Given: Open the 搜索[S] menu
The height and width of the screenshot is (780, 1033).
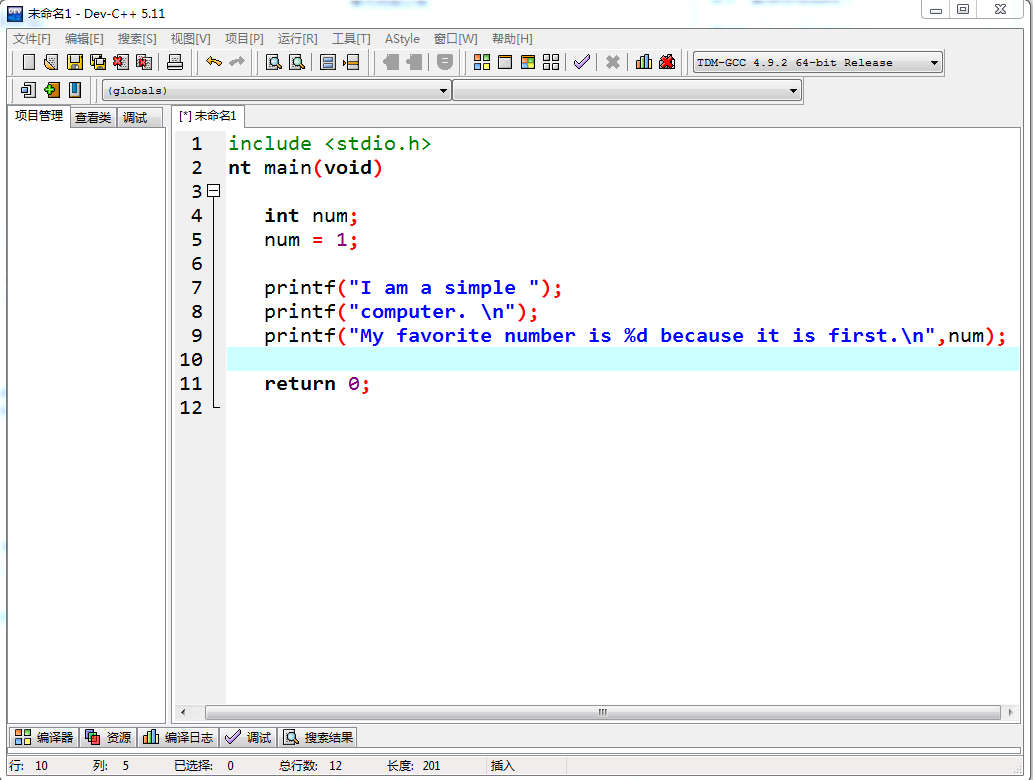Looking at the screenshot, I should pyautogui.click(x=137, y=39).
